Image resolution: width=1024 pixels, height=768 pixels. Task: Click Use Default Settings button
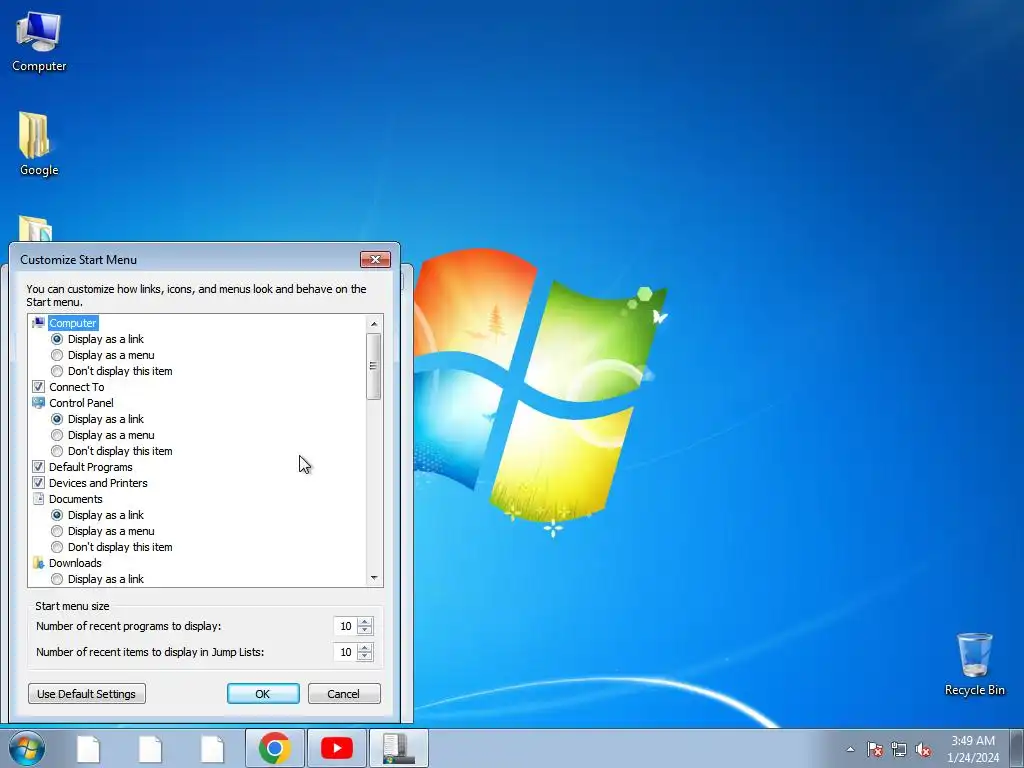(x=87, y=694)
